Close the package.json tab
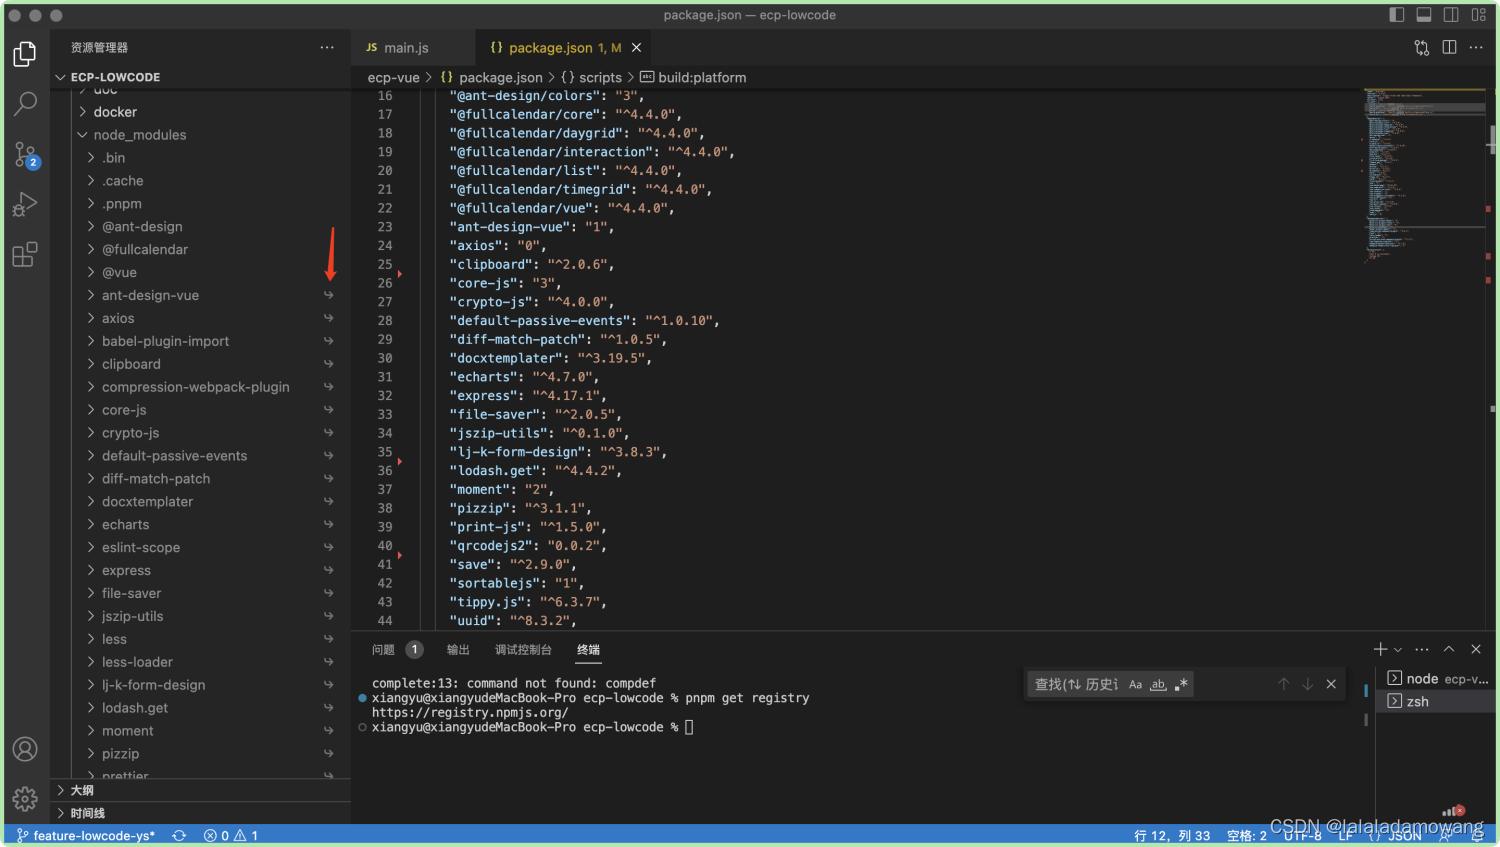The image size is (1500, 847). click(x=636, y=47)
